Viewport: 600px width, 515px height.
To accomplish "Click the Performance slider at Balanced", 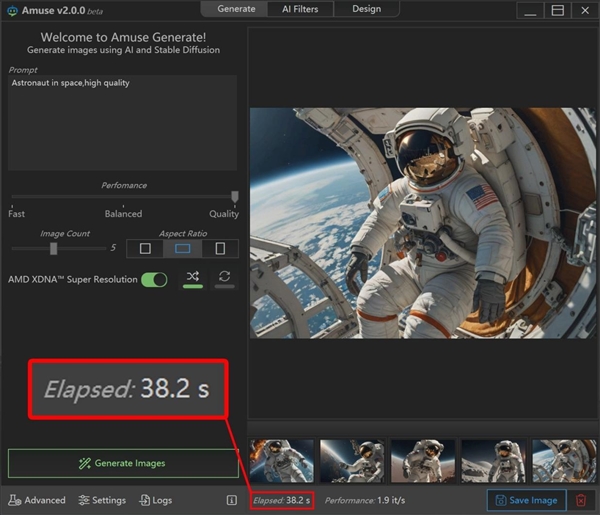I will (123, 198).
